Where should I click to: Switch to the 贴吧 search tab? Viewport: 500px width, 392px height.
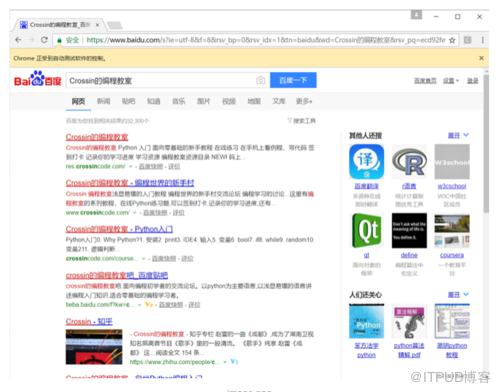click(x=128, y=101)
